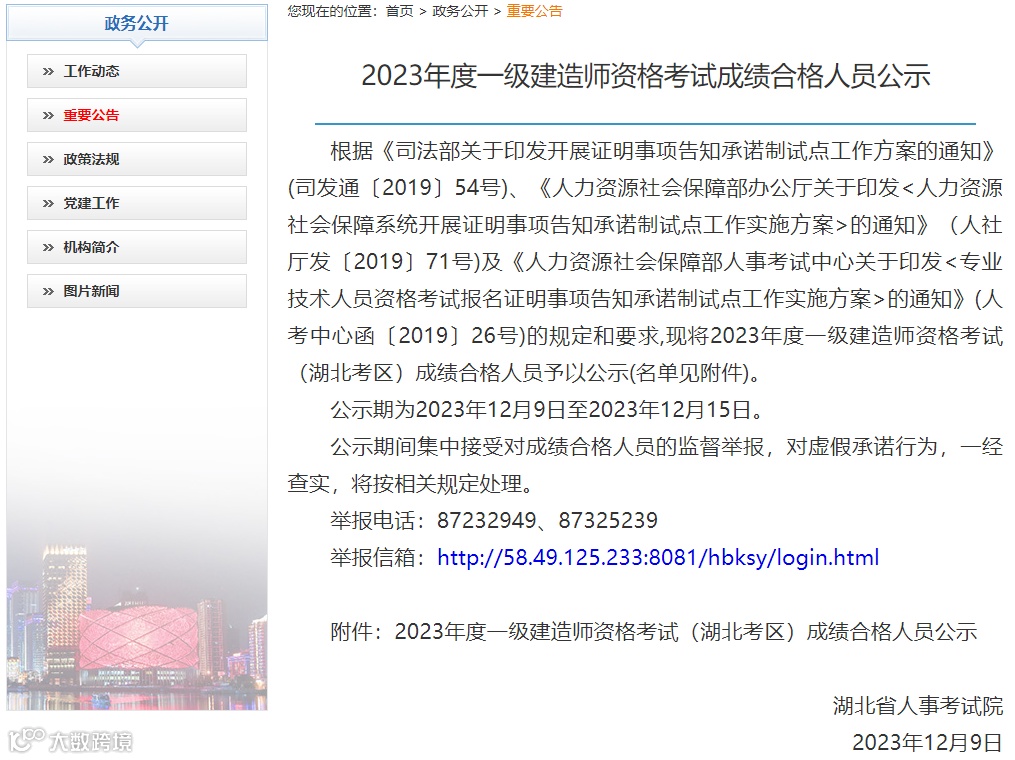Screen dimensions: 1015x760
Task: Click the chevron icon beside 工作动态
Action: point(48,72)
